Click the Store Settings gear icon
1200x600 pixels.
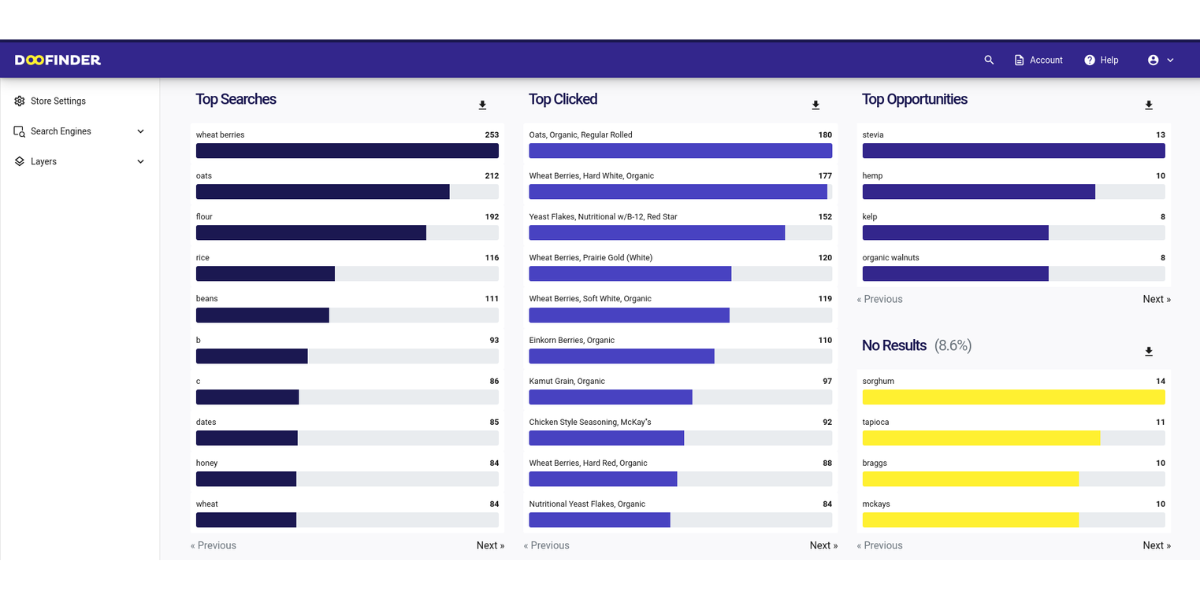pos(19,101)
